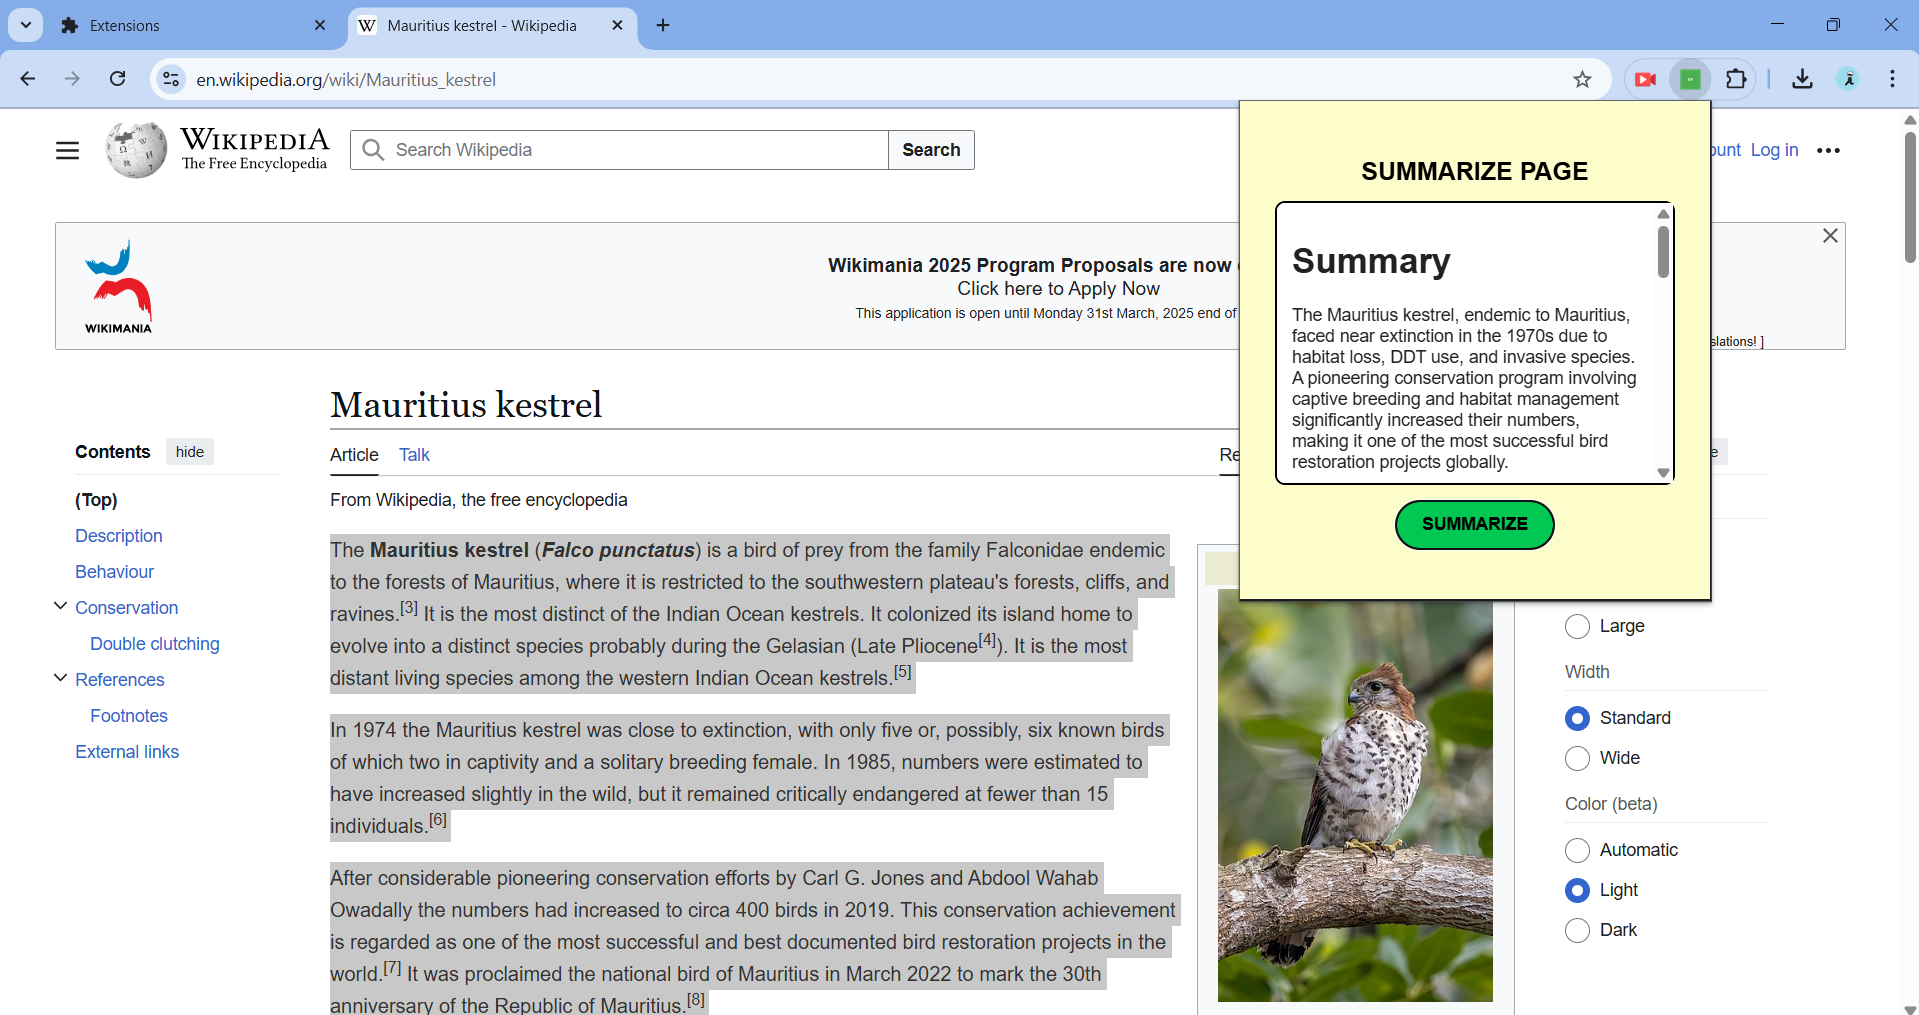Open the red video recorder extension
1919x1015 pixels.
pyautogui.click(x=1645, y=79)
